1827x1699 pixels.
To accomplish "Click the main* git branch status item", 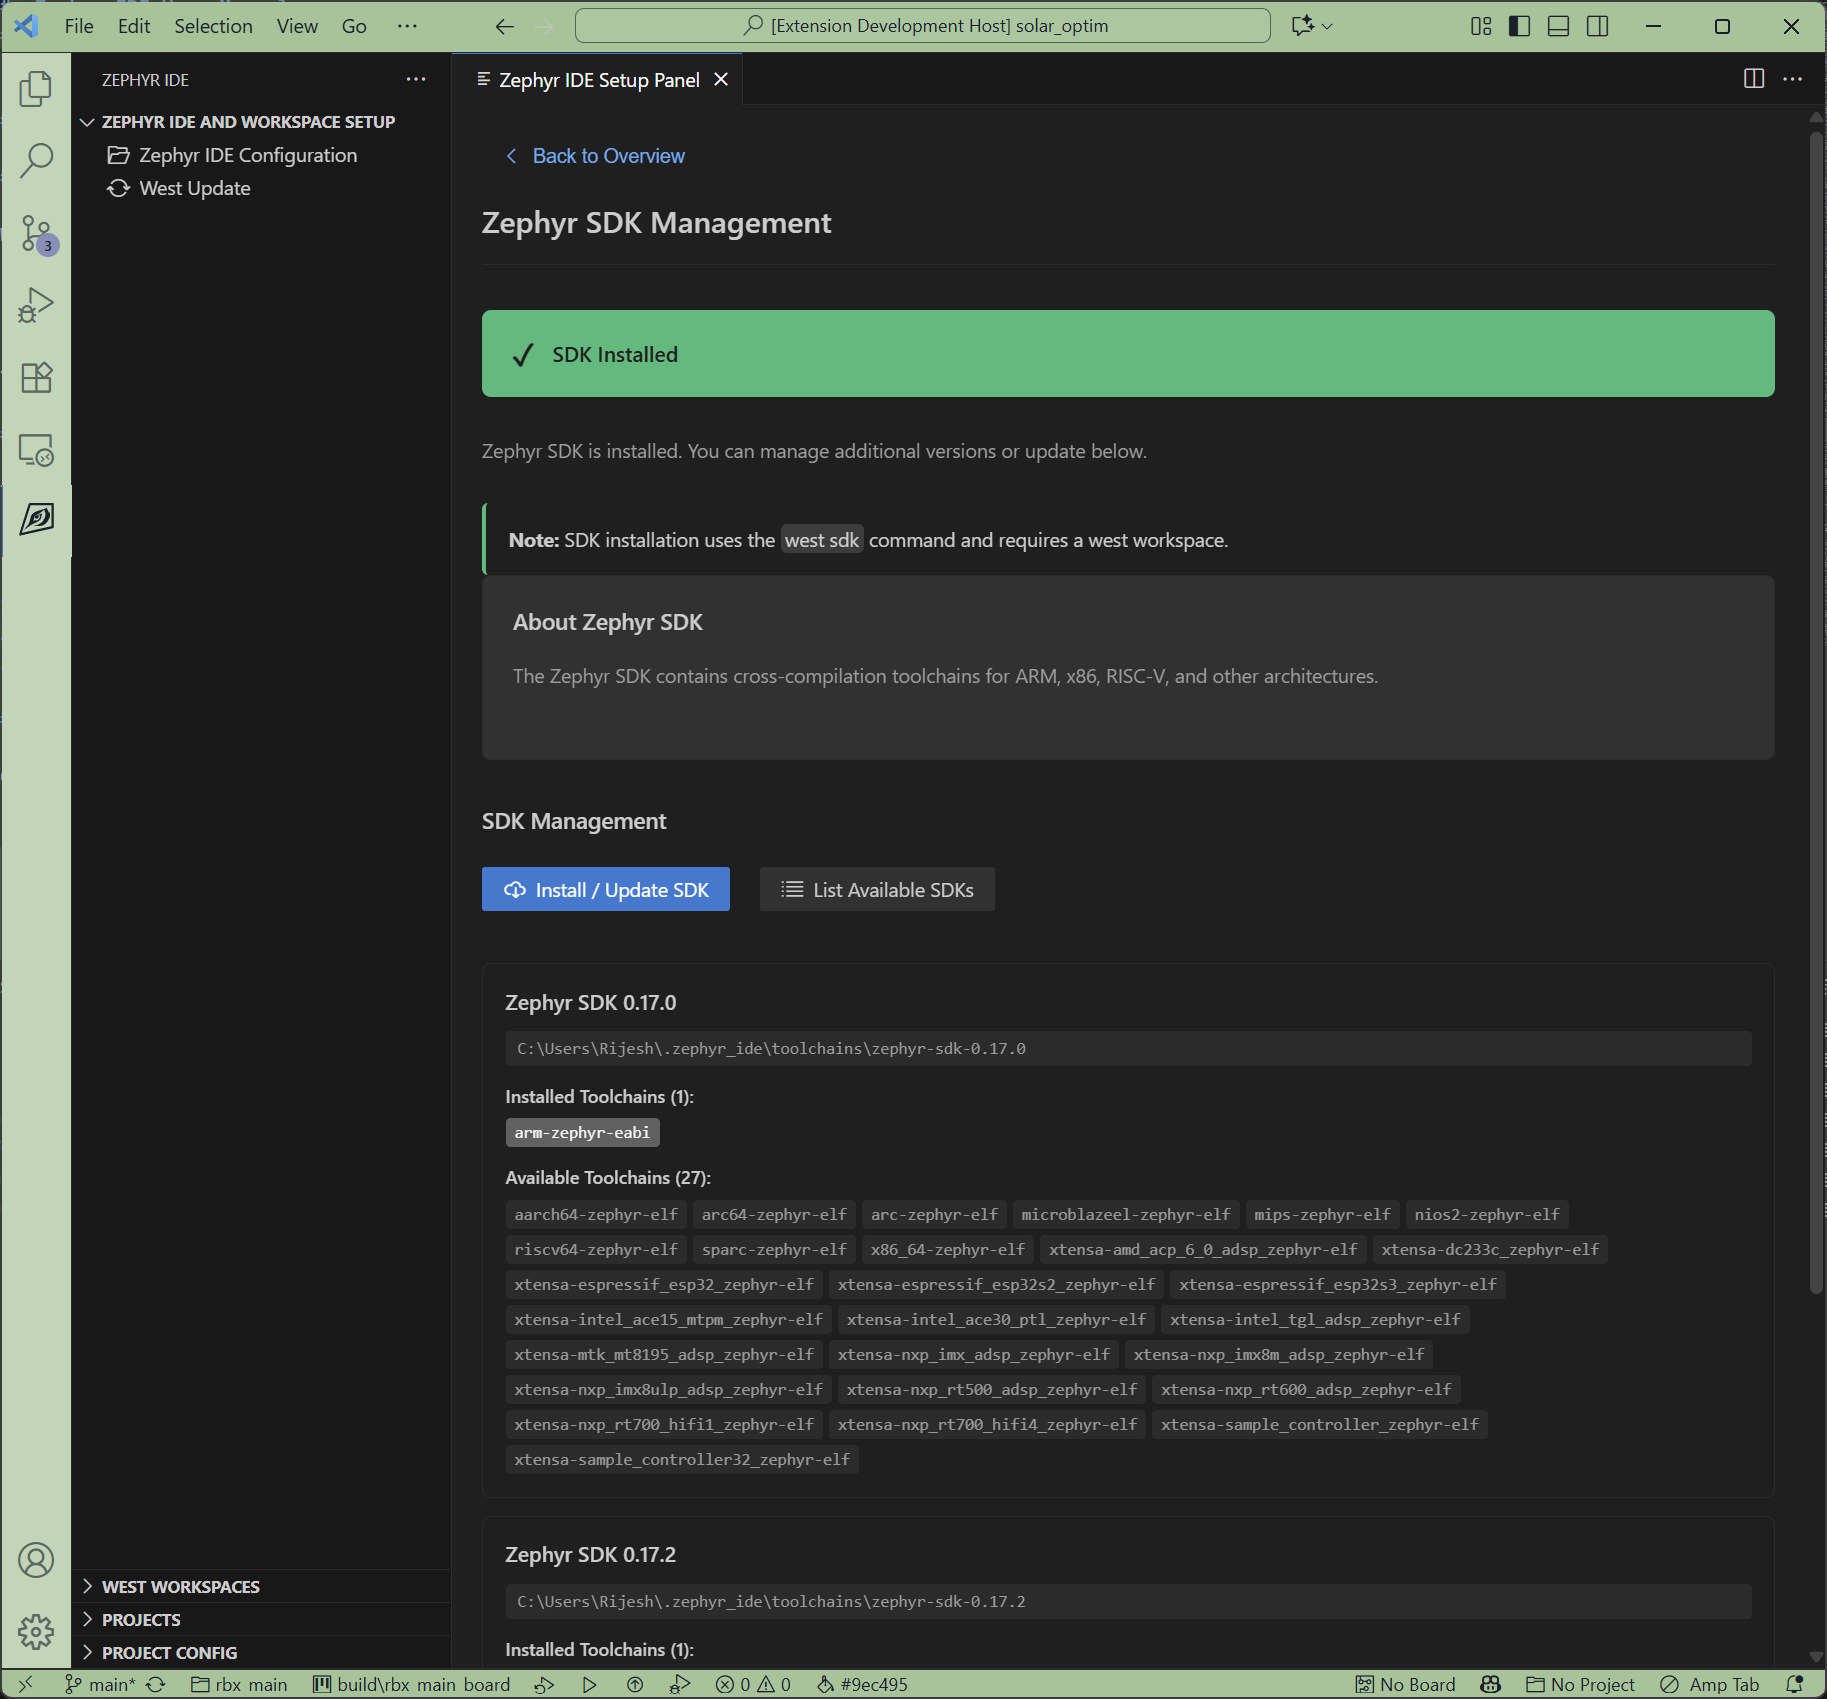I will (x=100, y=1684).
